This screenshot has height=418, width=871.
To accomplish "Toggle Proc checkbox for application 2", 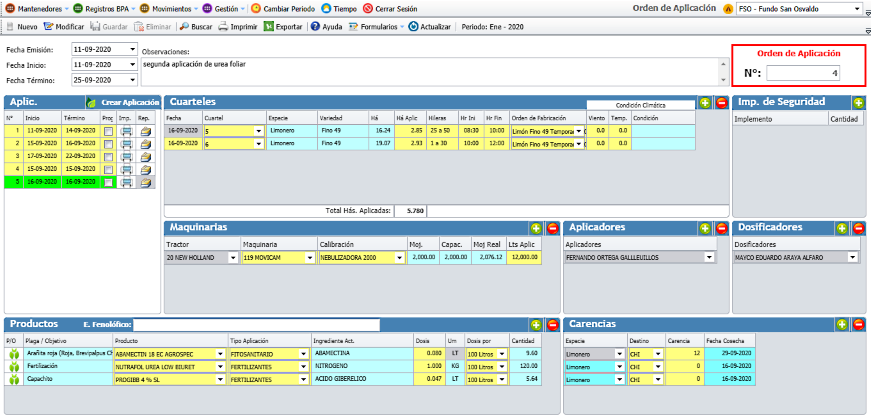I will (108, 144).
